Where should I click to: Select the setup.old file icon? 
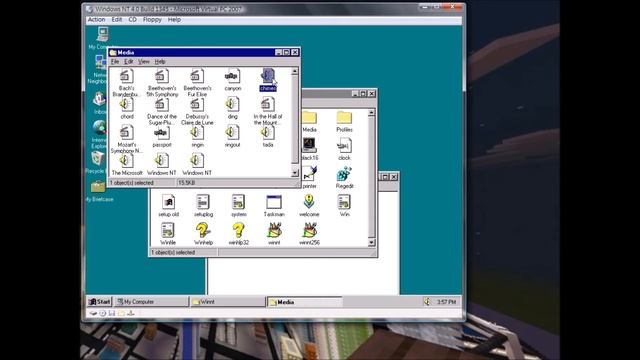pyautogui.click(x=169, y=202)
